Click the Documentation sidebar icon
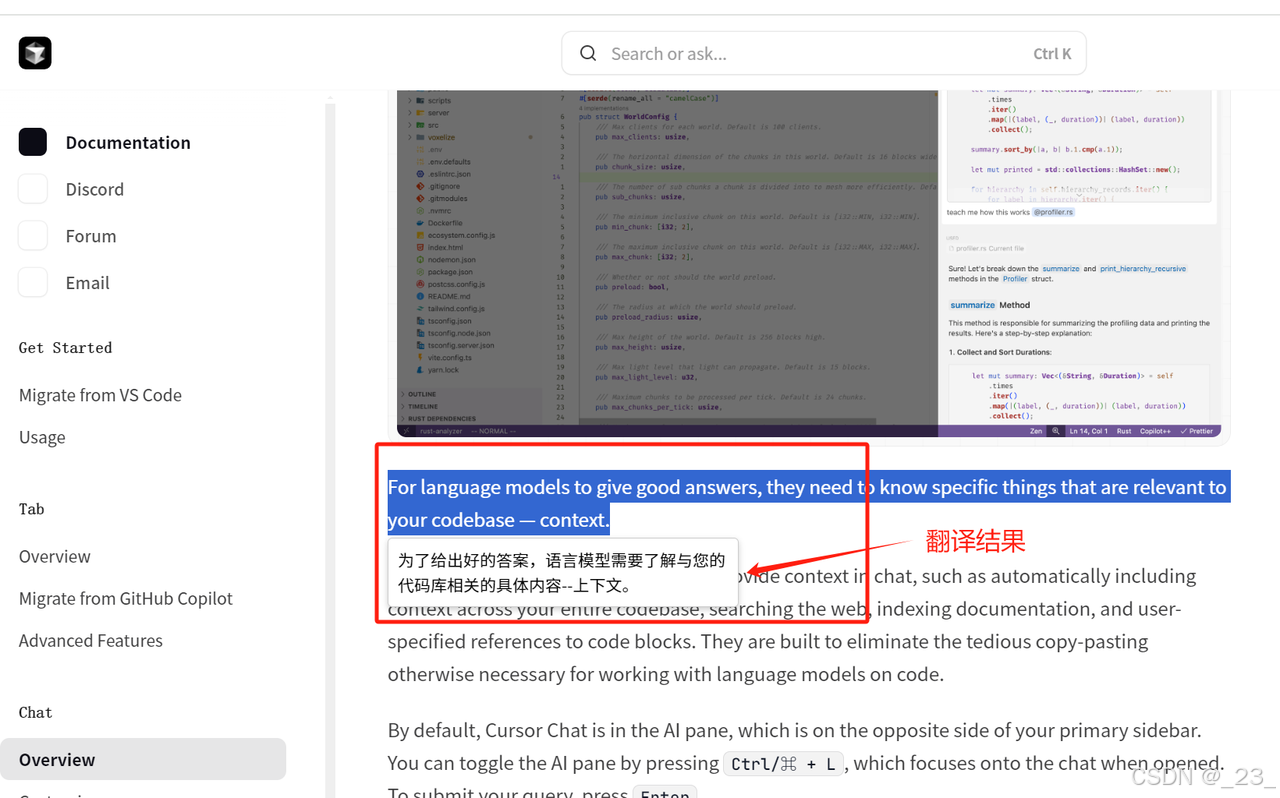Screen dimensions: 1280x798 click(33, 142)
